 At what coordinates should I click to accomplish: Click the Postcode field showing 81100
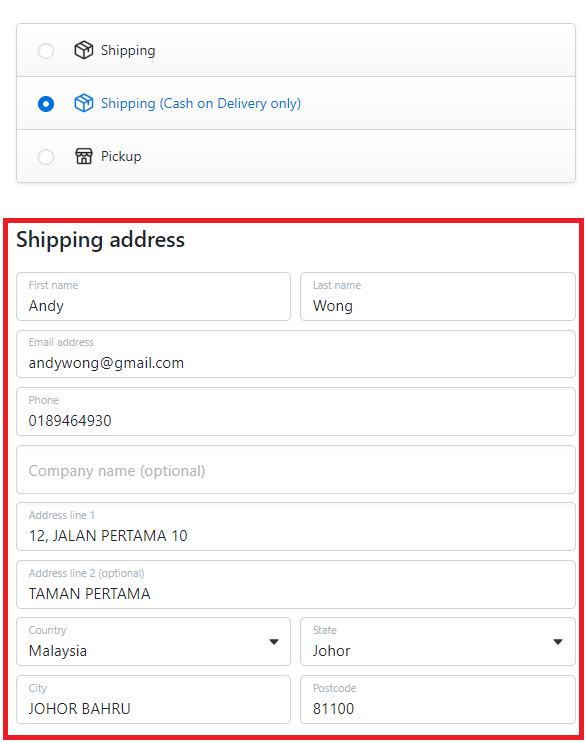click(x=438, y=700)
